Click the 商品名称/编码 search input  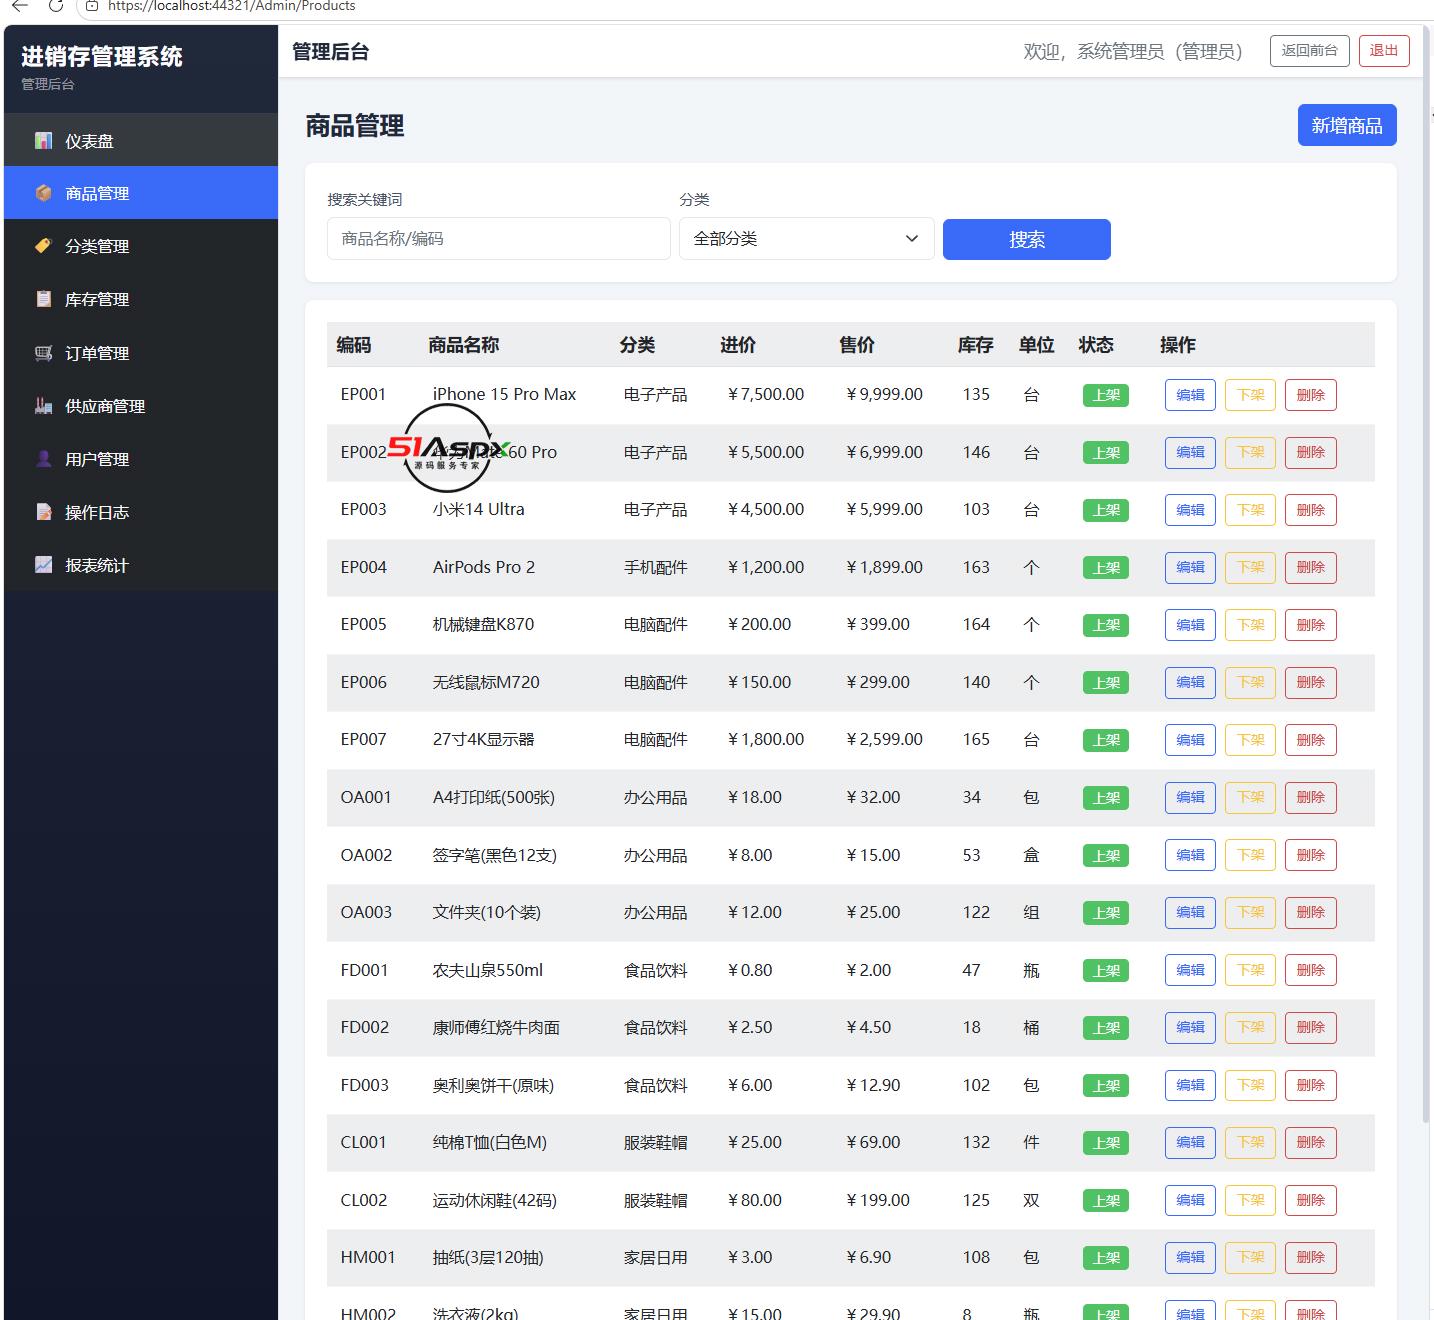(x=498, y=239)
